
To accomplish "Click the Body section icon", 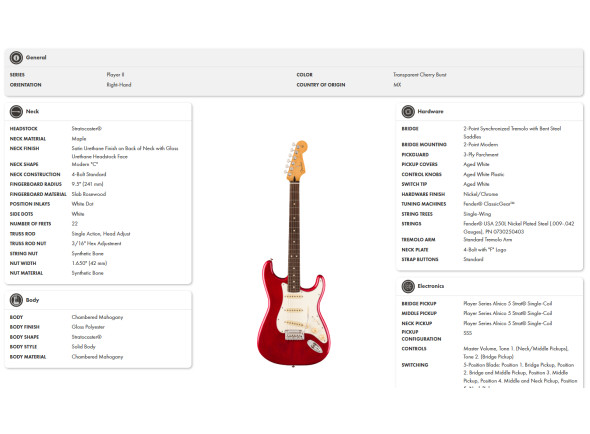I will (x=16, y=300).
